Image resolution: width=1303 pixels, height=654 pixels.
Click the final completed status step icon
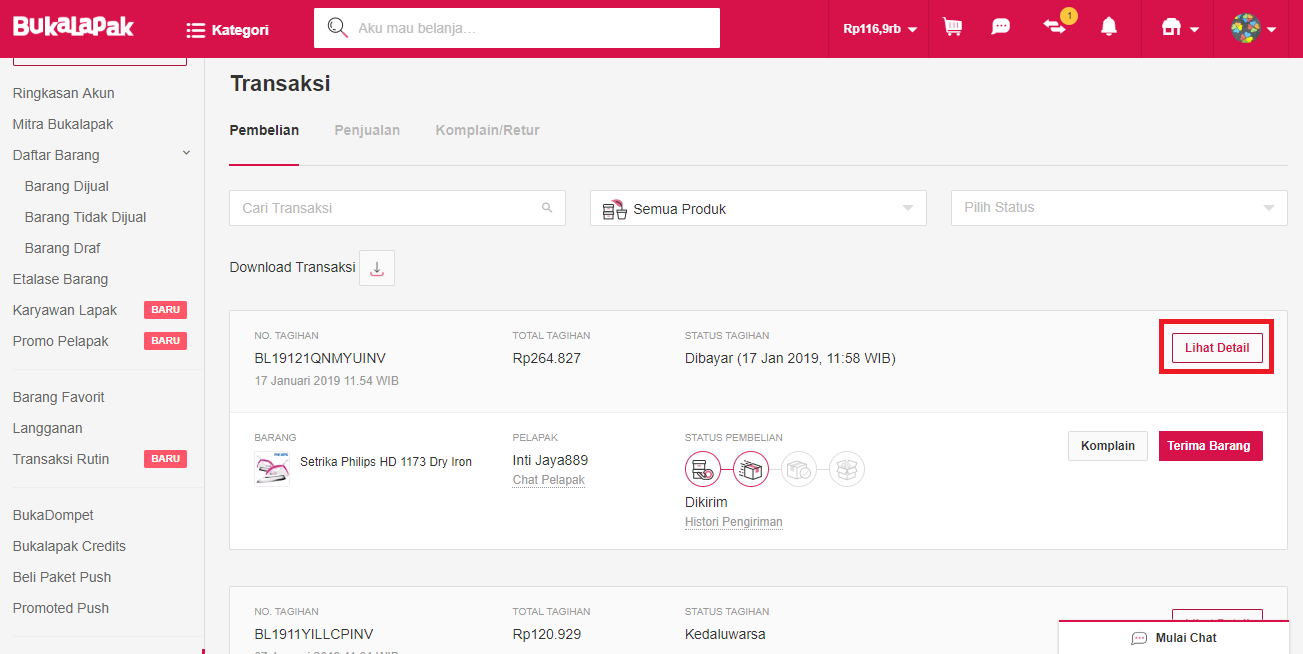click(x=847, y=469)
